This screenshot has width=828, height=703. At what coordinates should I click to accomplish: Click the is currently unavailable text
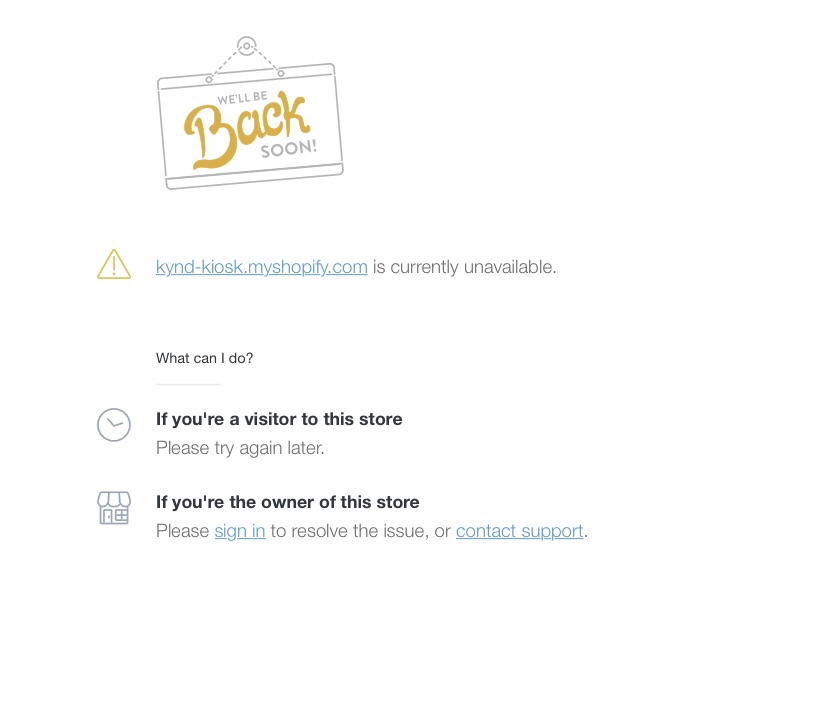(x=464, y=267)
